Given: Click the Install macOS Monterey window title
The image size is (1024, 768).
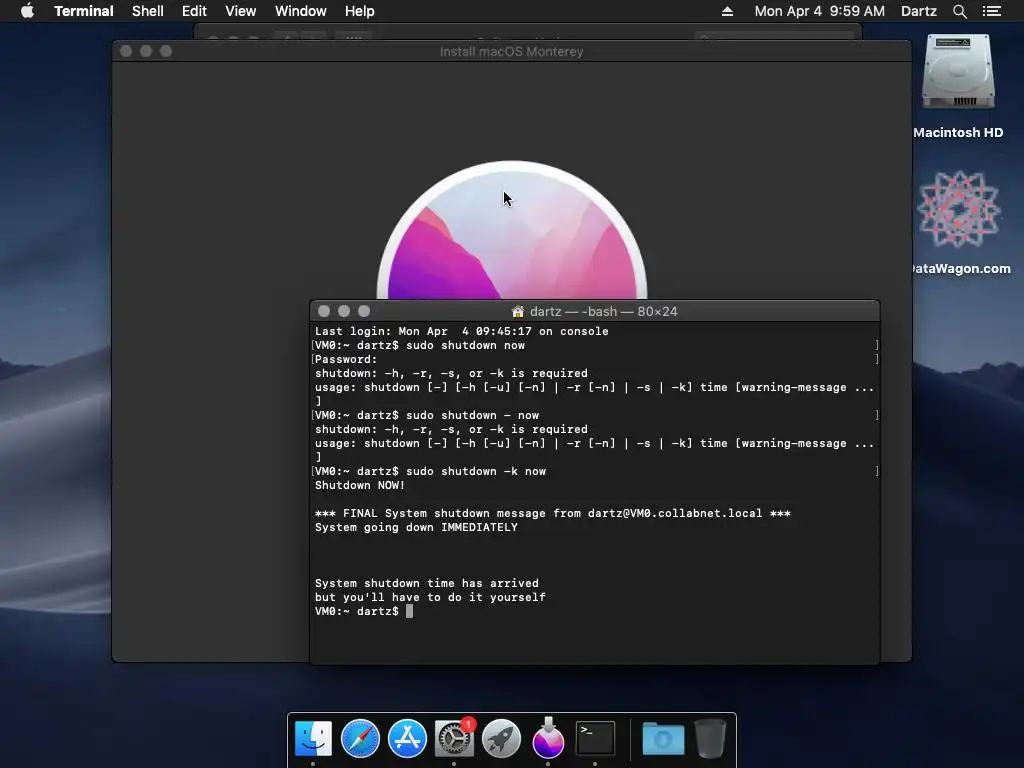Looking at the screenshot, I should [x=511, y=52].
